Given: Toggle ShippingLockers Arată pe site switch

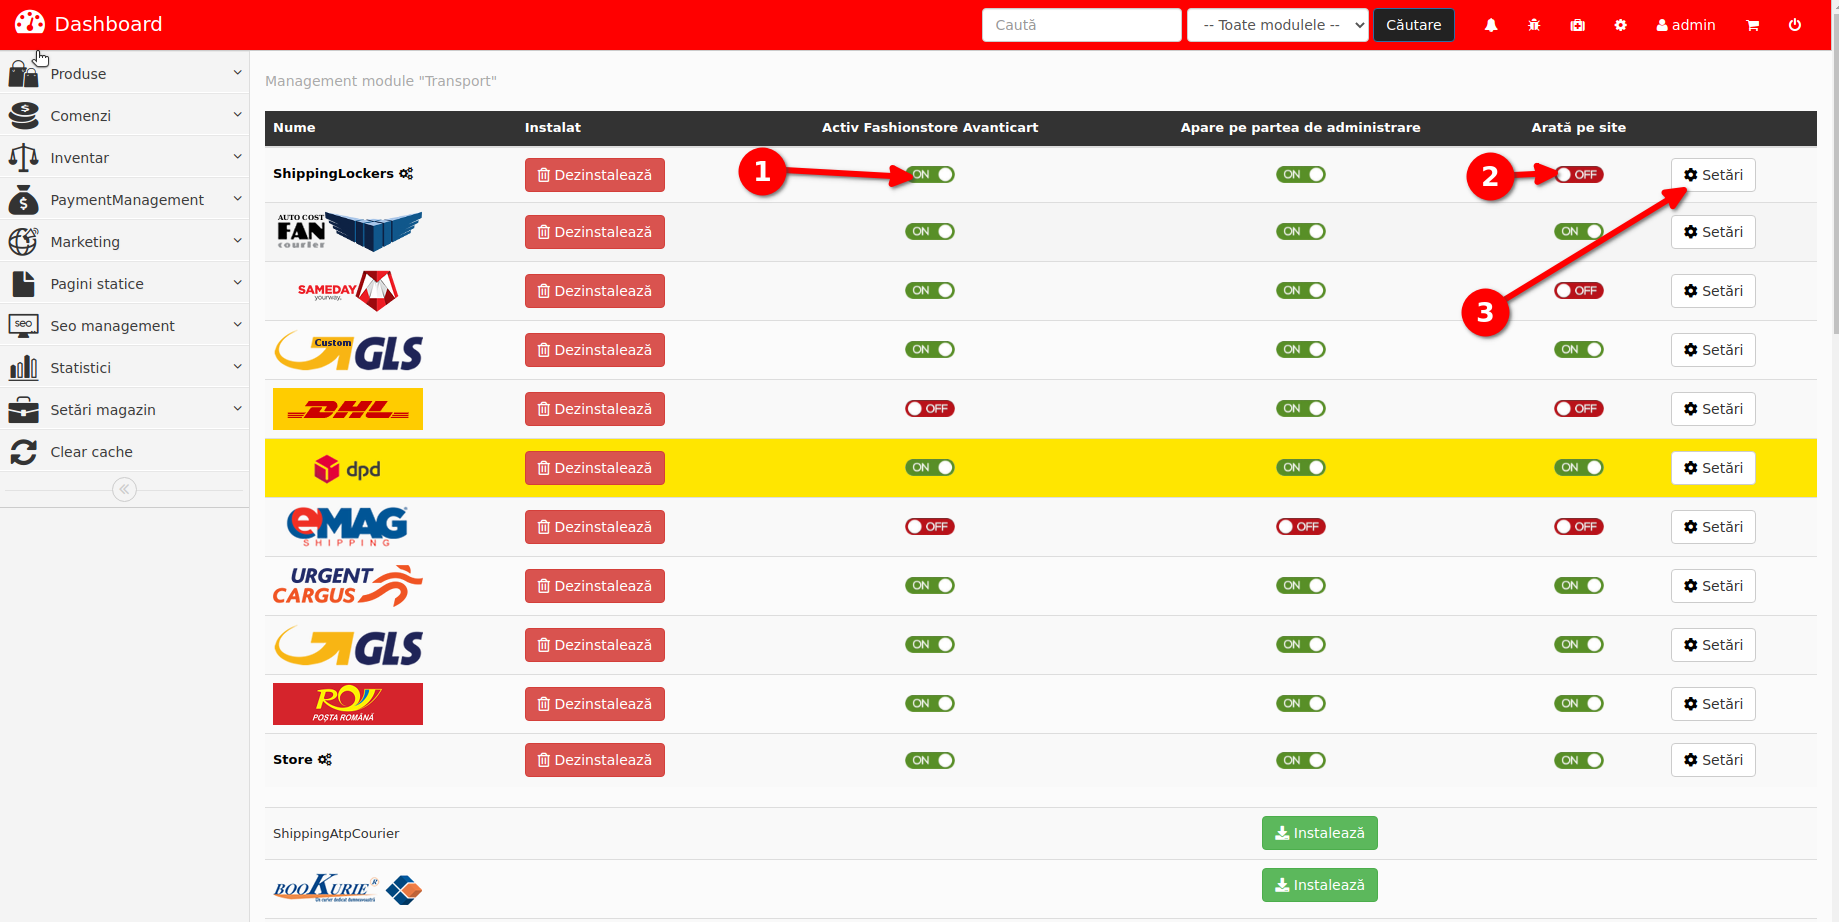Looking at the screenshot, I should tap(1579, 174).
